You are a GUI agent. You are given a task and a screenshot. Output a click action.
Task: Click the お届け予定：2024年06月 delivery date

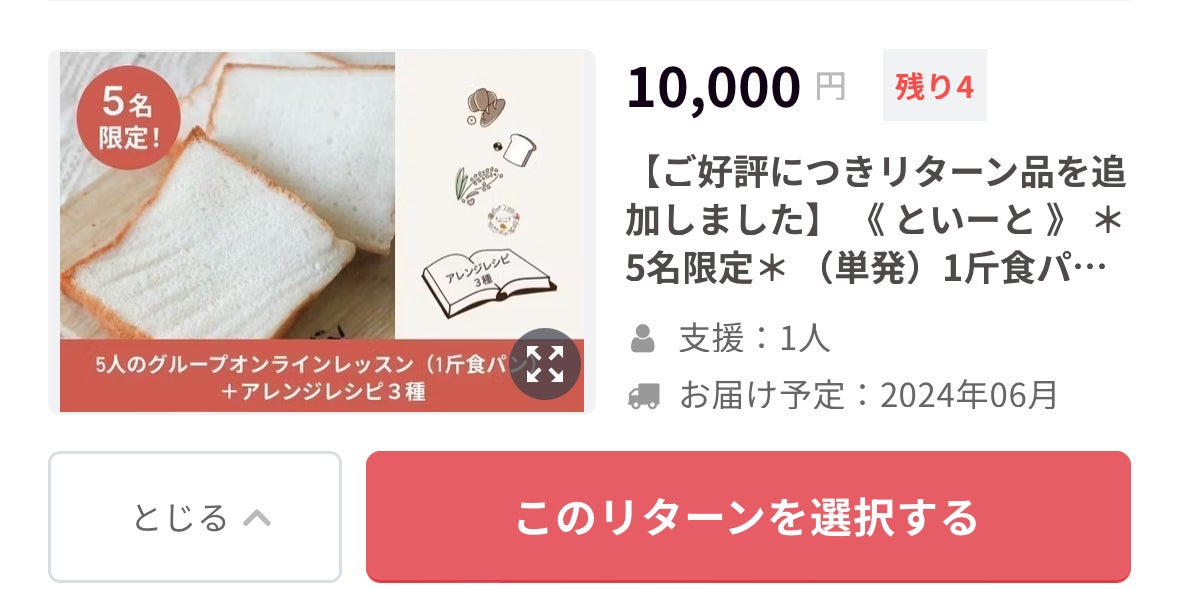tap(868, 396)
